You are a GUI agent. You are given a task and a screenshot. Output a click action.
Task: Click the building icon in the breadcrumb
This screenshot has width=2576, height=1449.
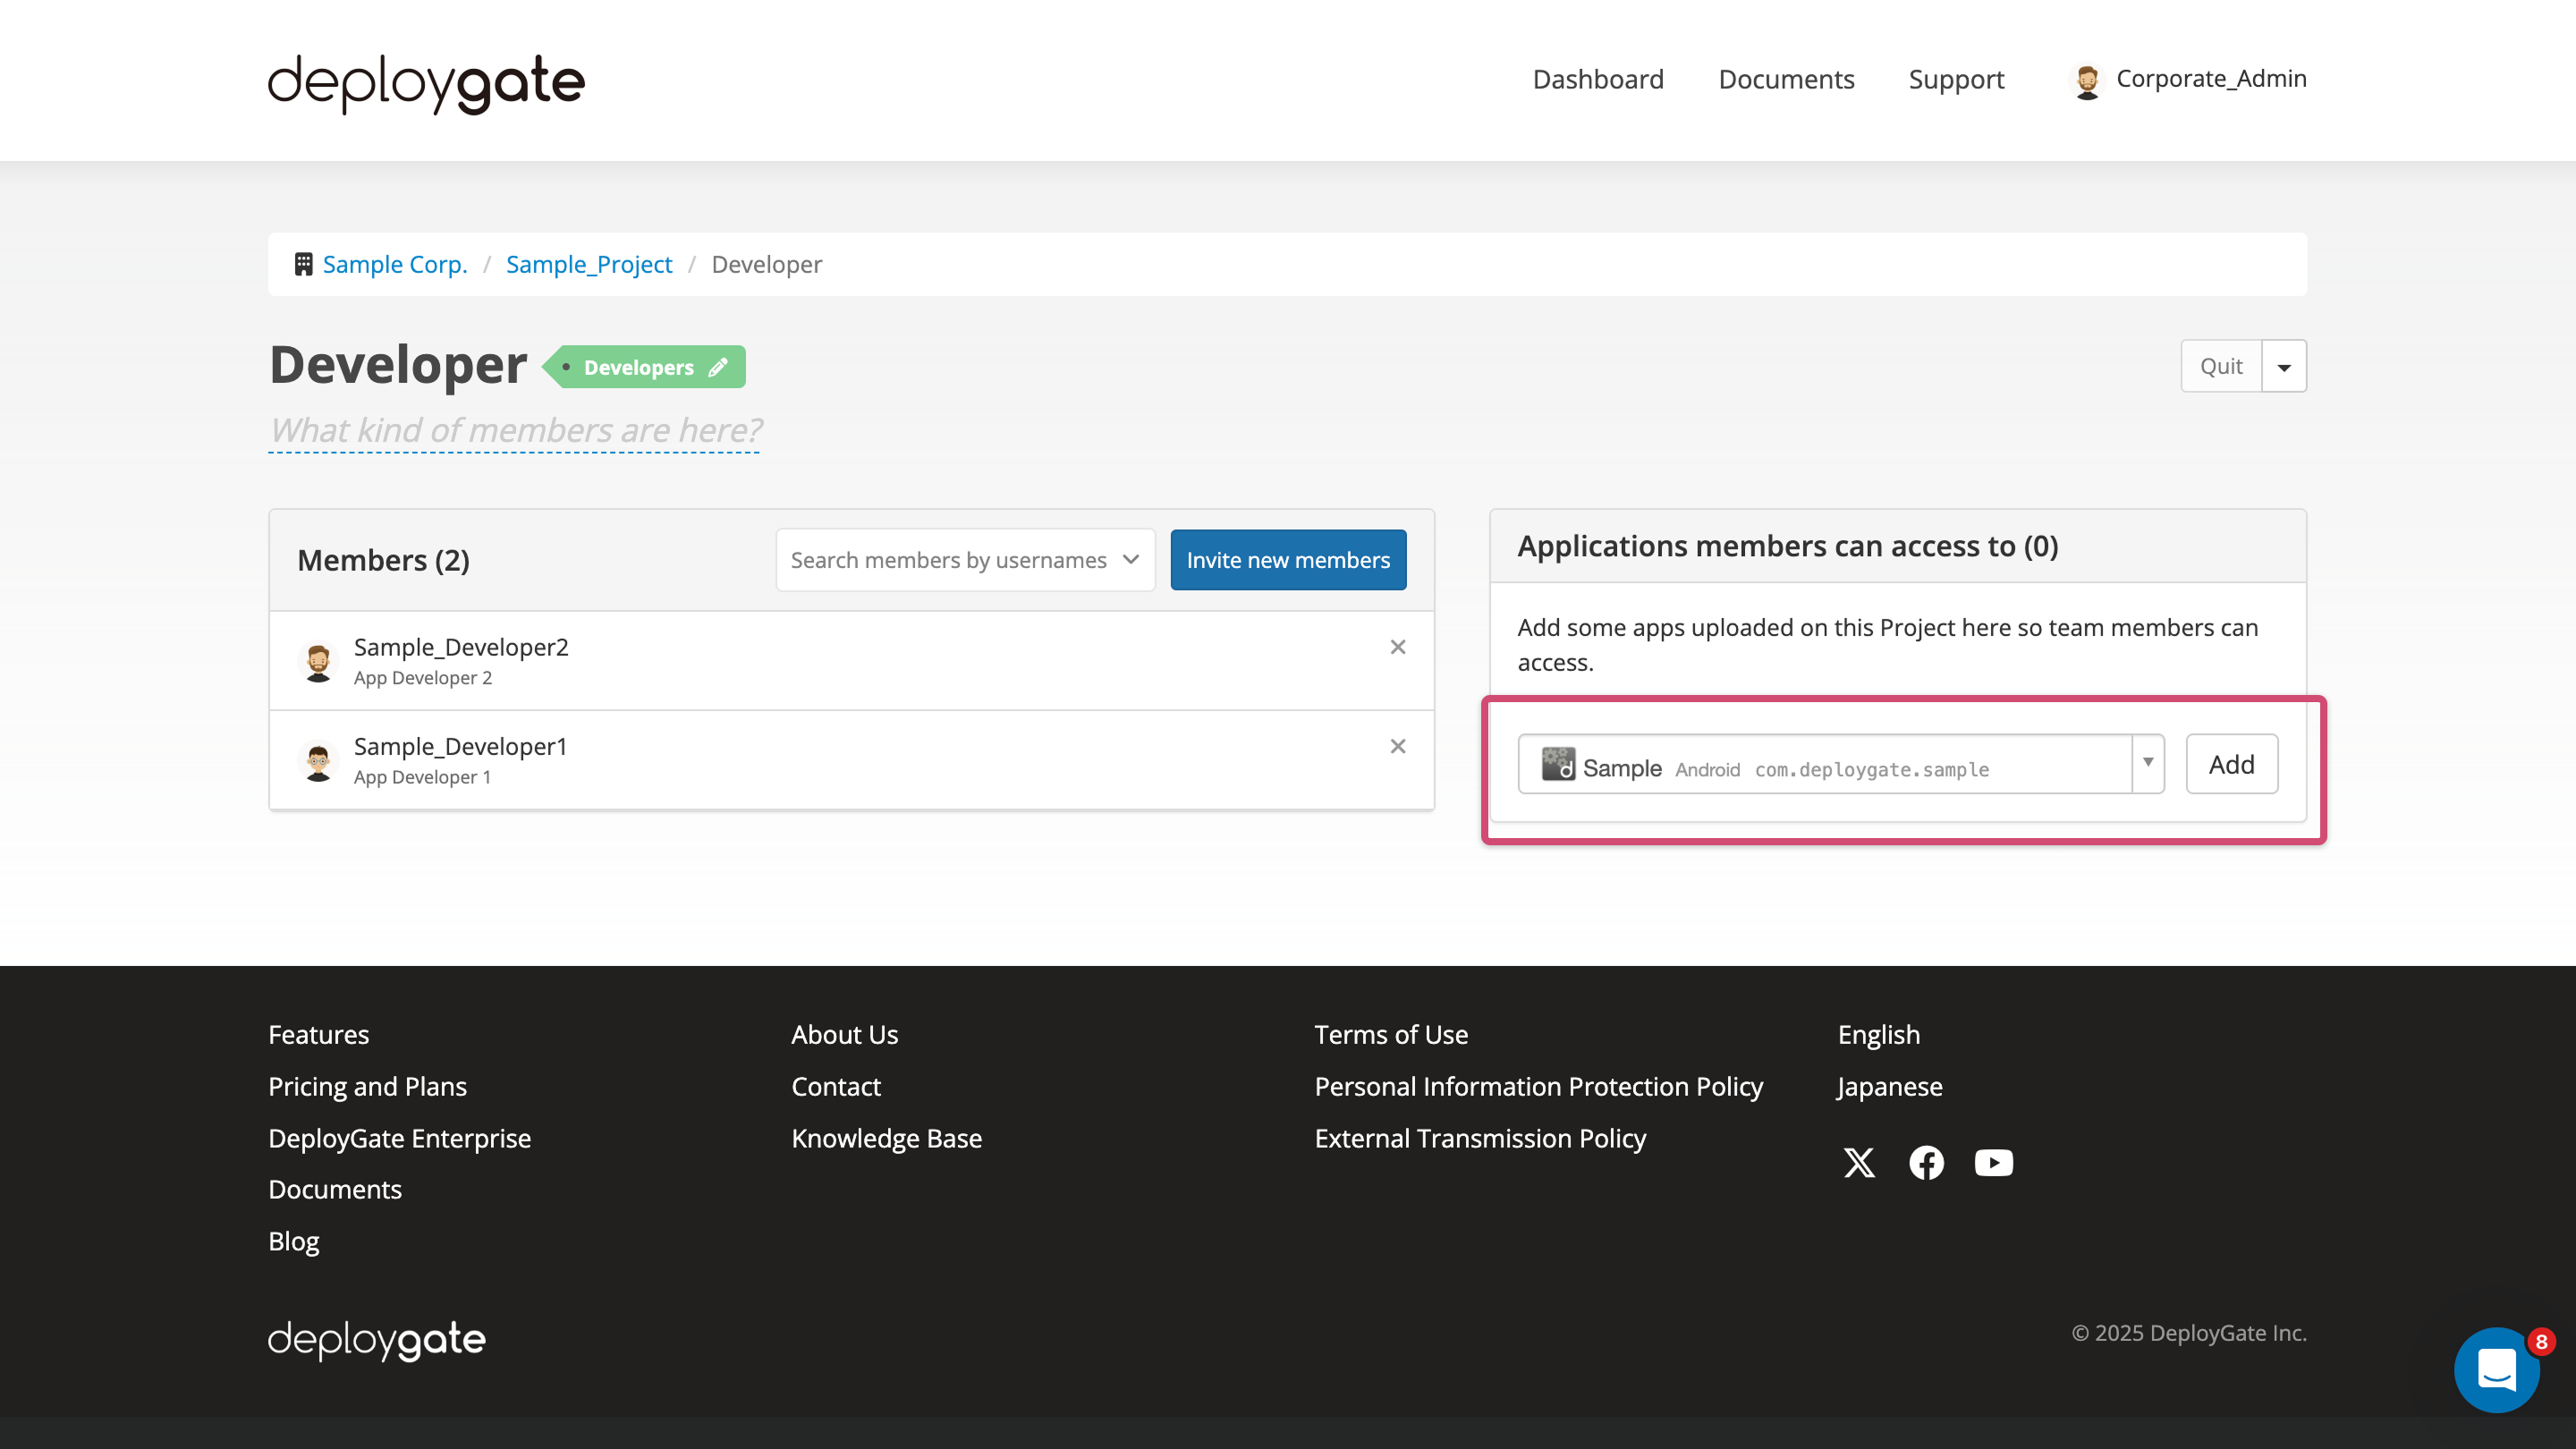pos(303,263)
